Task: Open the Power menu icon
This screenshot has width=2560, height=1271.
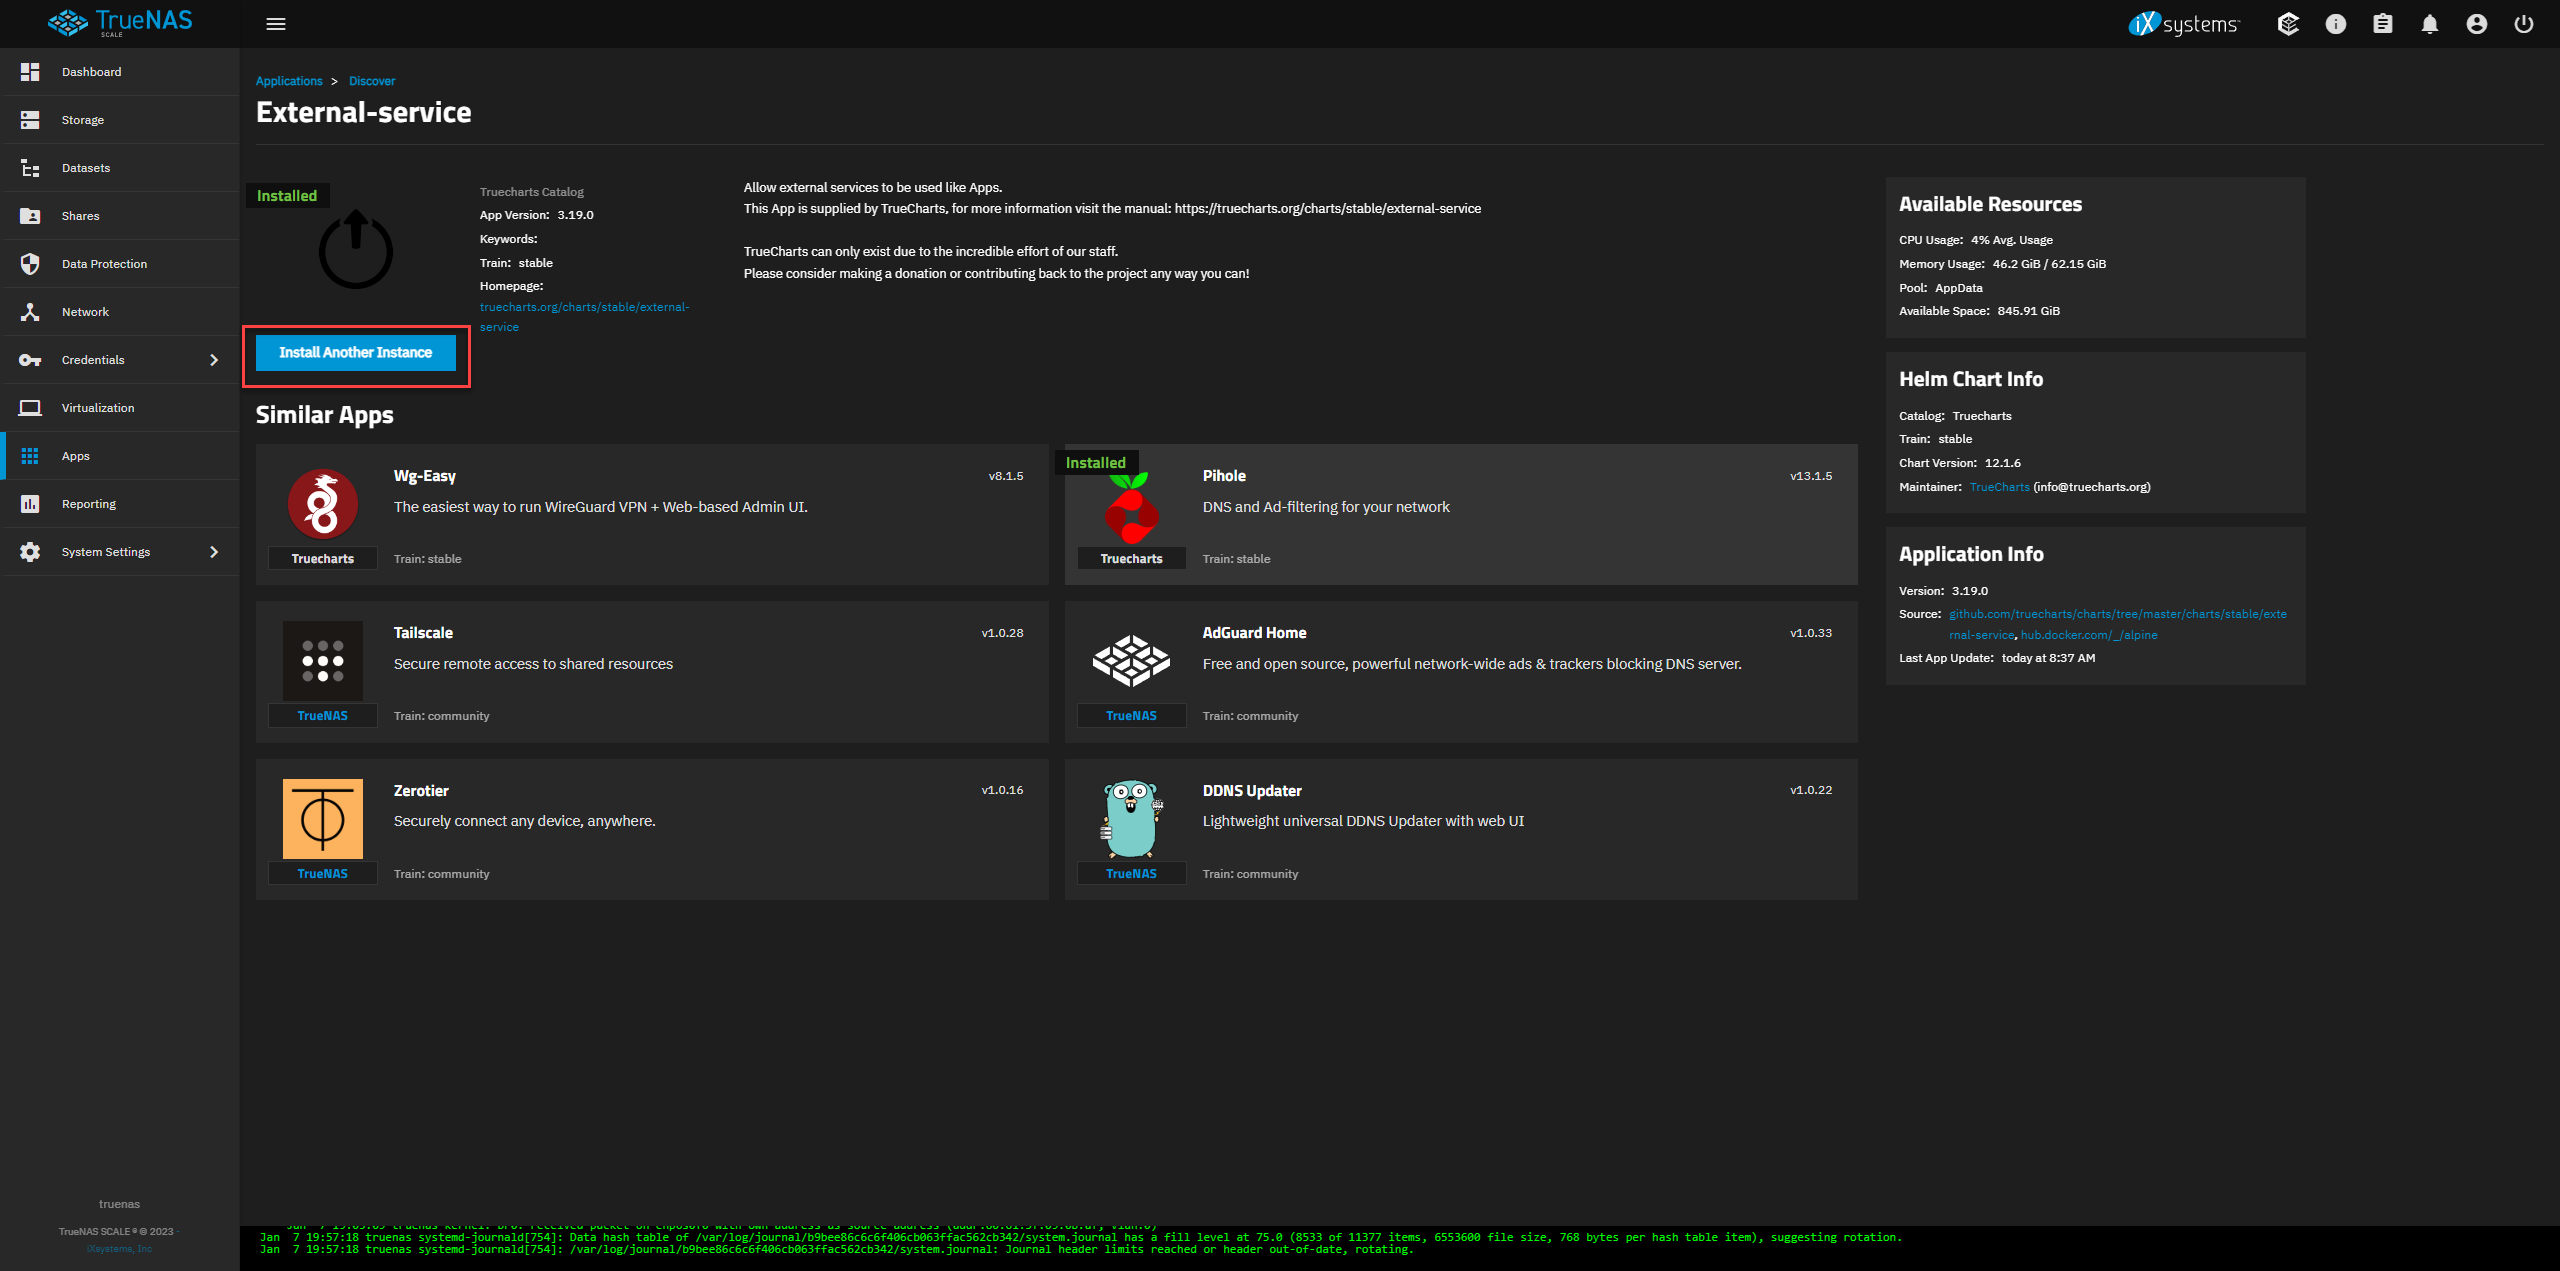Action: click(x=2523, y=24)
